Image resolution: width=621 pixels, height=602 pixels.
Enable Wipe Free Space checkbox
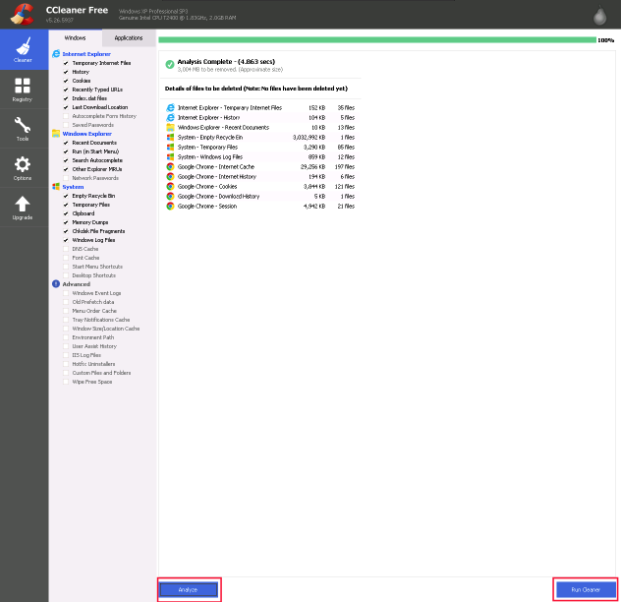click(66, 382)
